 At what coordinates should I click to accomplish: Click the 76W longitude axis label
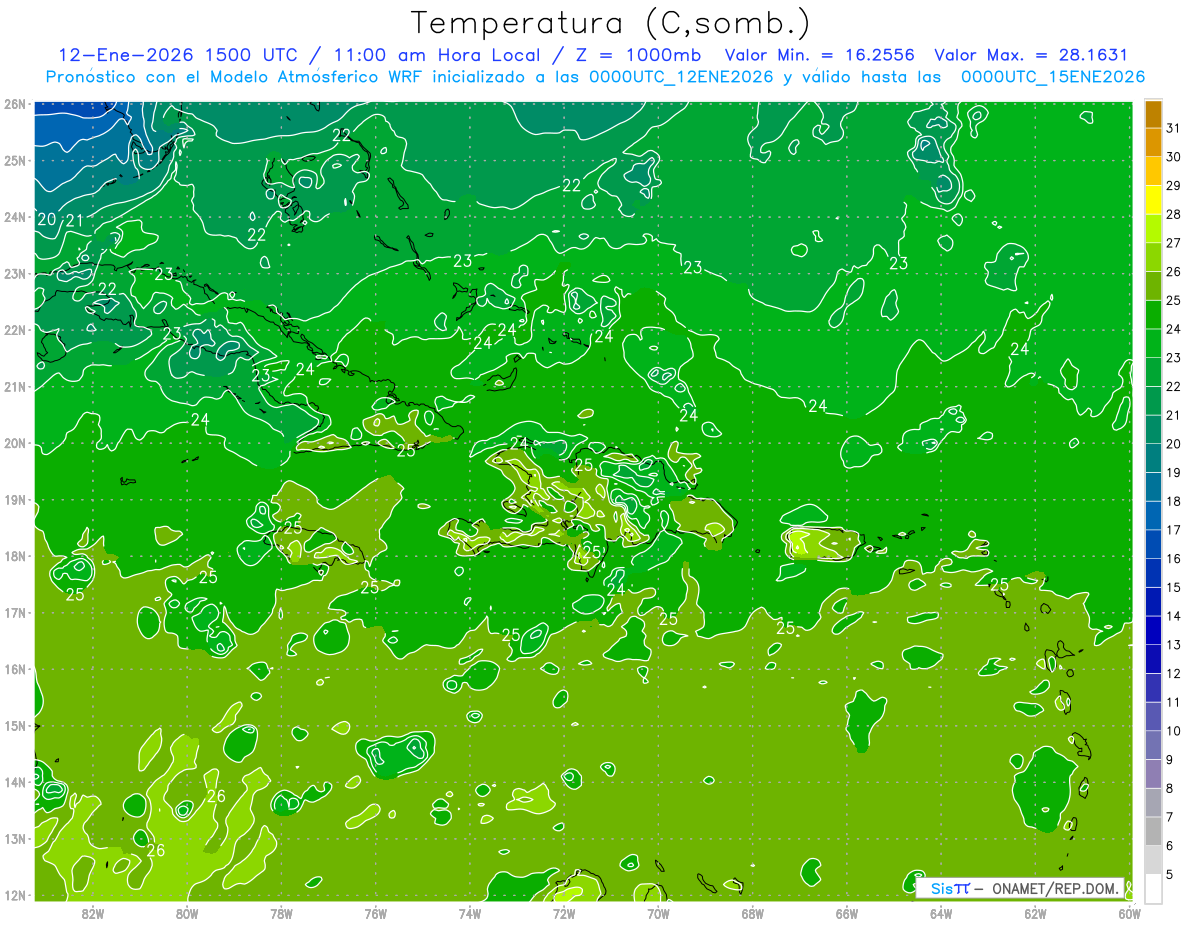pyautogui.click(x=376, y=913)
